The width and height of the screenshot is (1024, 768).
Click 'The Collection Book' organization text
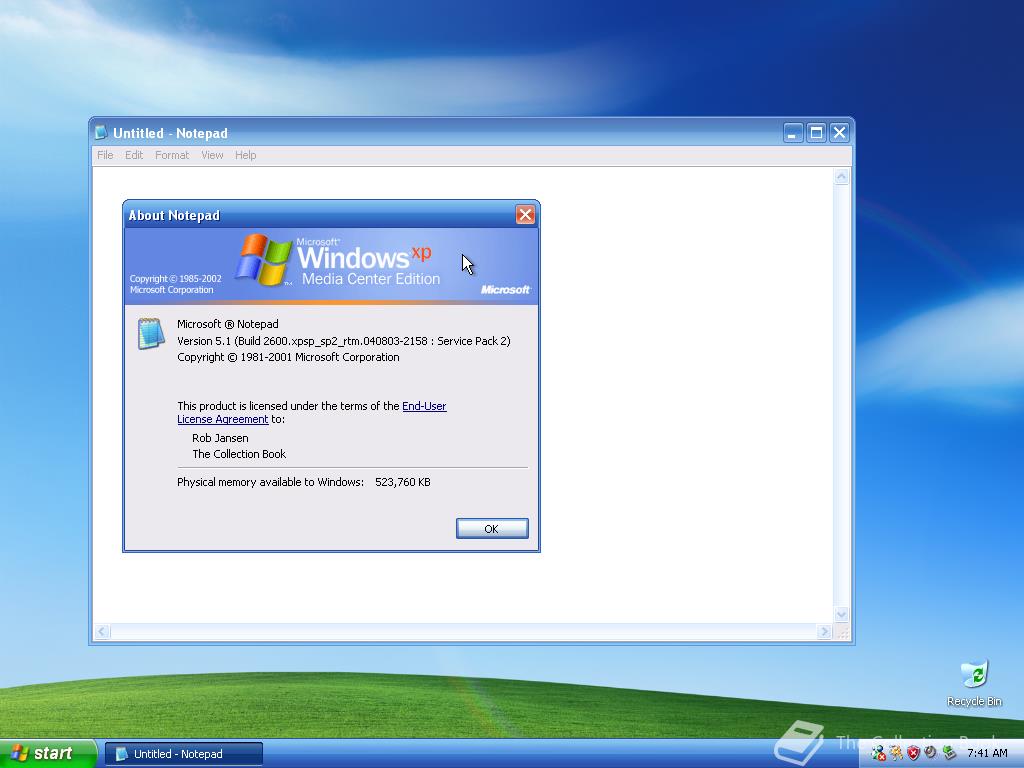[239, 454]
